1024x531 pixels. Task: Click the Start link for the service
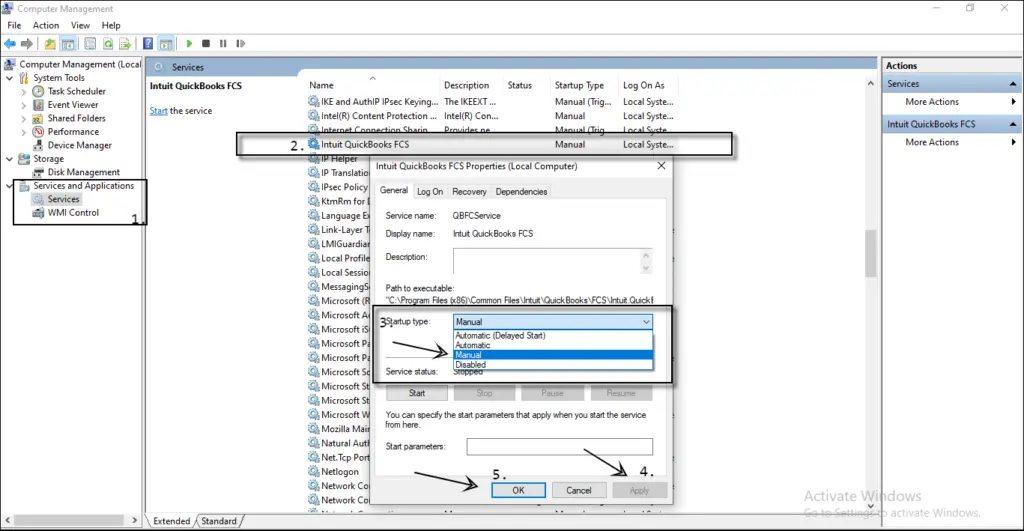point(158,111)
